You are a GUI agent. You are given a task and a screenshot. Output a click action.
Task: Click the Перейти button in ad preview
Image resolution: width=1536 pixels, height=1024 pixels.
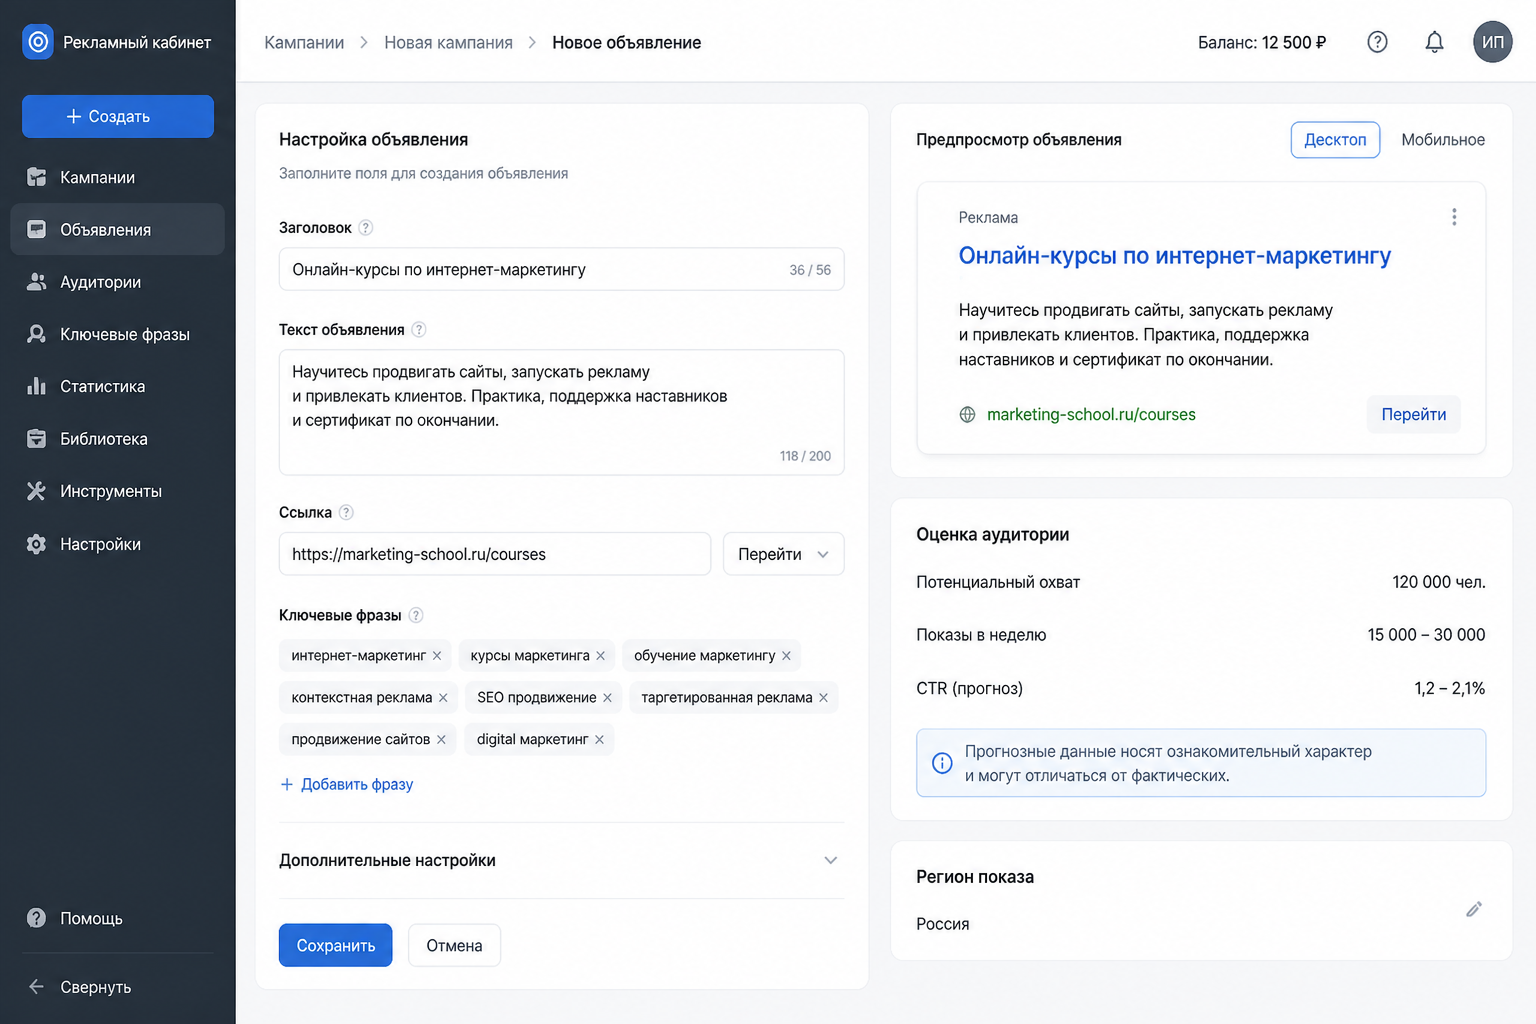click(x=1414, y=414)
